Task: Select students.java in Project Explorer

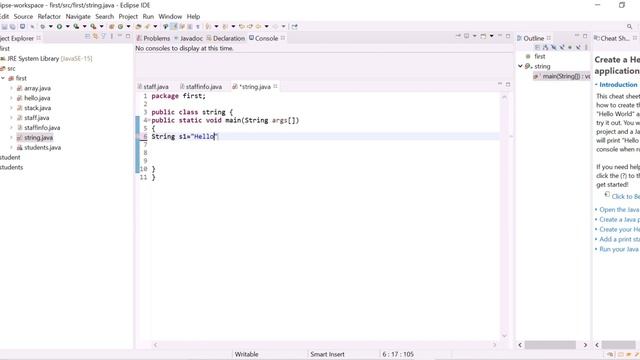Action: (42, 147)
